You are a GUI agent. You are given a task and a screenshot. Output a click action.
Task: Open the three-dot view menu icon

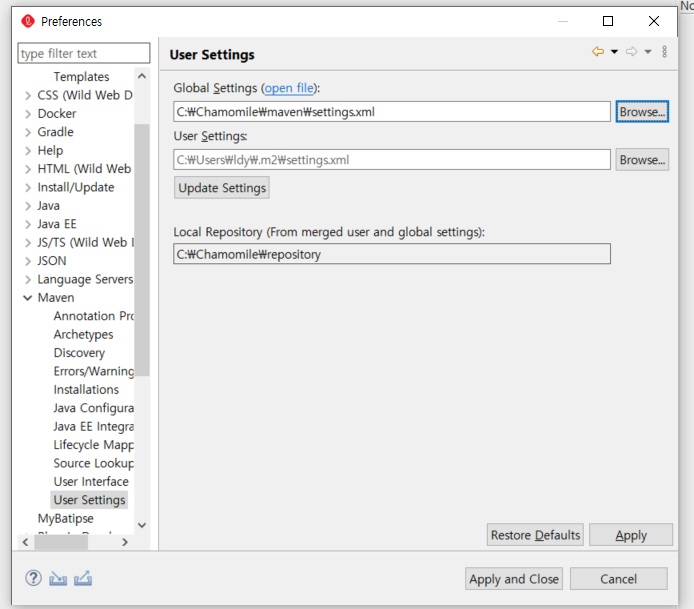(665, 52)
